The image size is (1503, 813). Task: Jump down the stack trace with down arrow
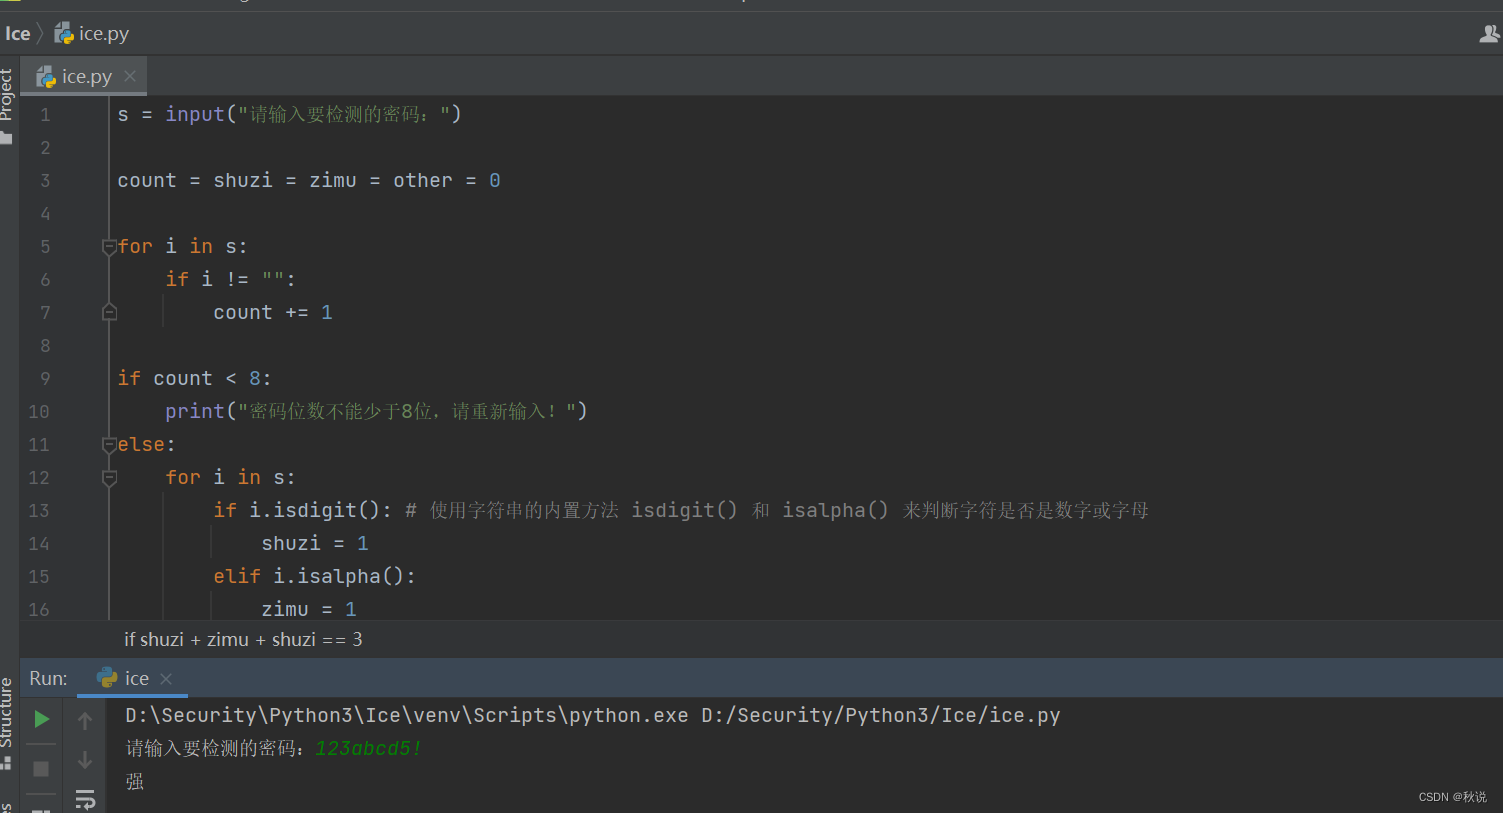click(x=85, y=760)
